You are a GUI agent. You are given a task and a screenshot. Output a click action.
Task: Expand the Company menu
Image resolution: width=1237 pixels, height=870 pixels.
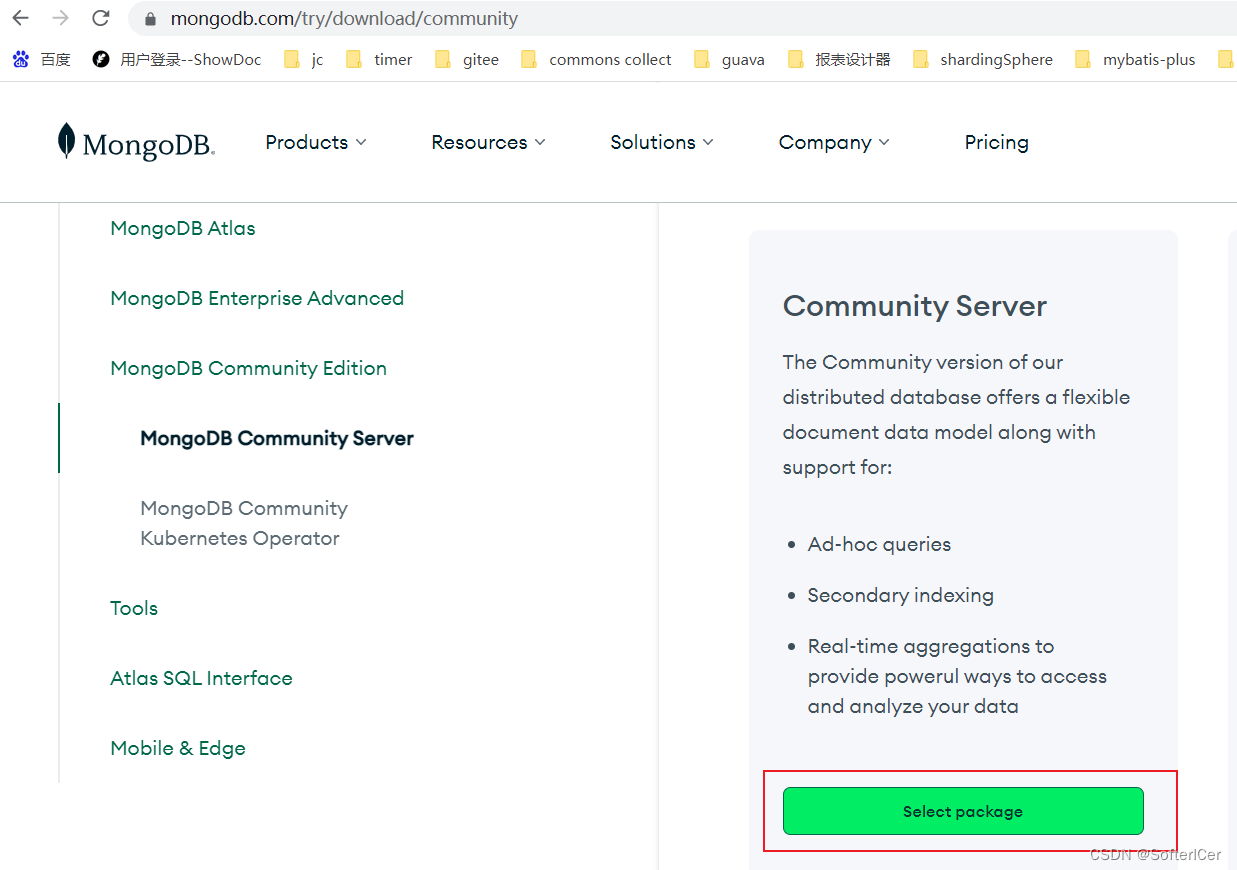click(x=834, y=142)
